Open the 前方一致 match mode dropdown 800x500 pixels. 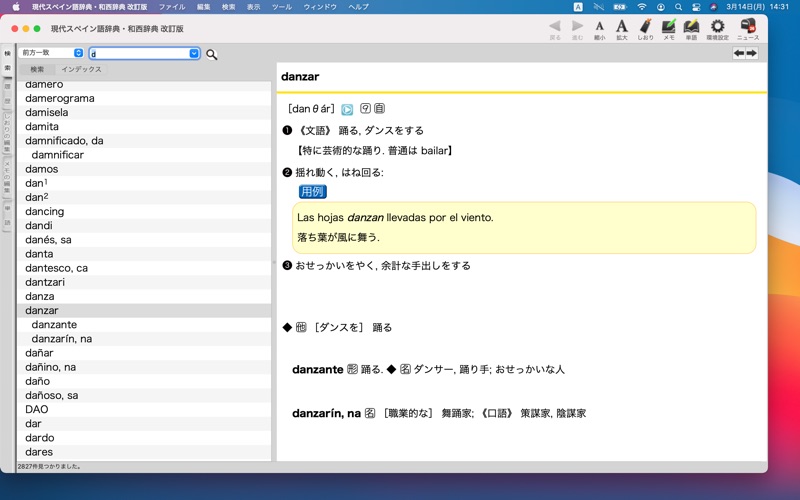52,53
